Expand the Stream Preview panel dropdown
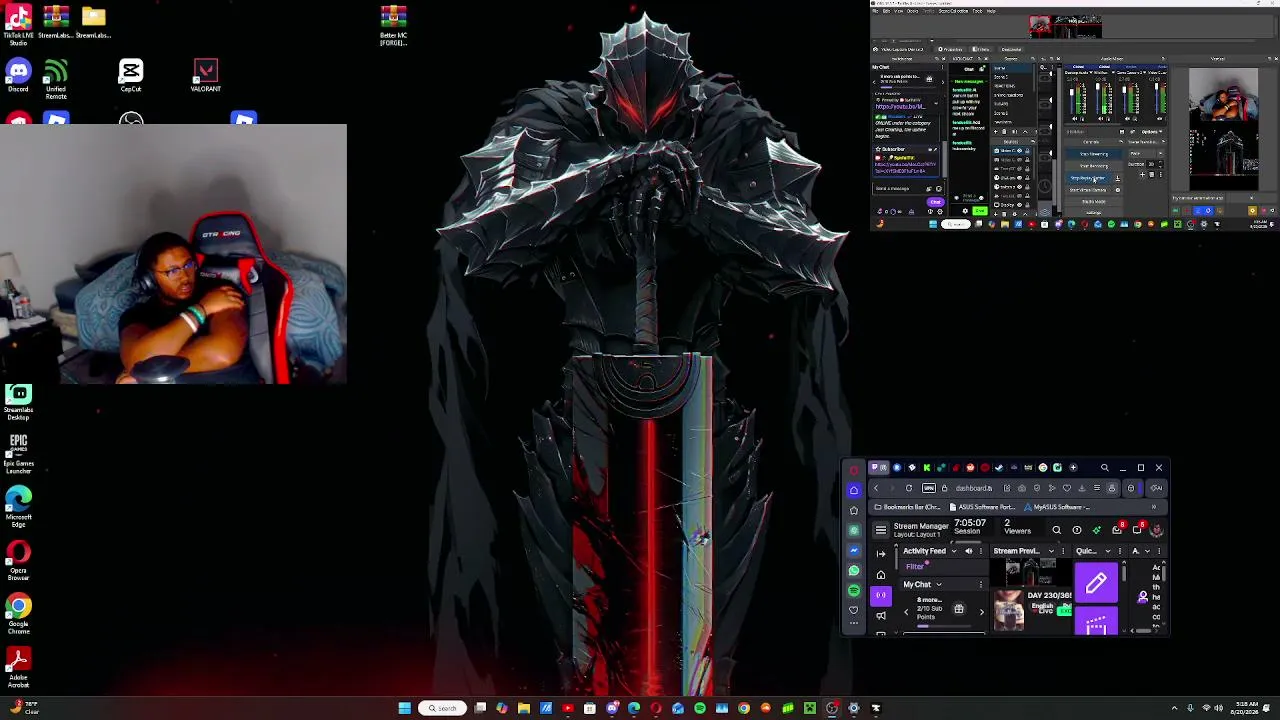 pyautogui.click(x=1050, y=551)
